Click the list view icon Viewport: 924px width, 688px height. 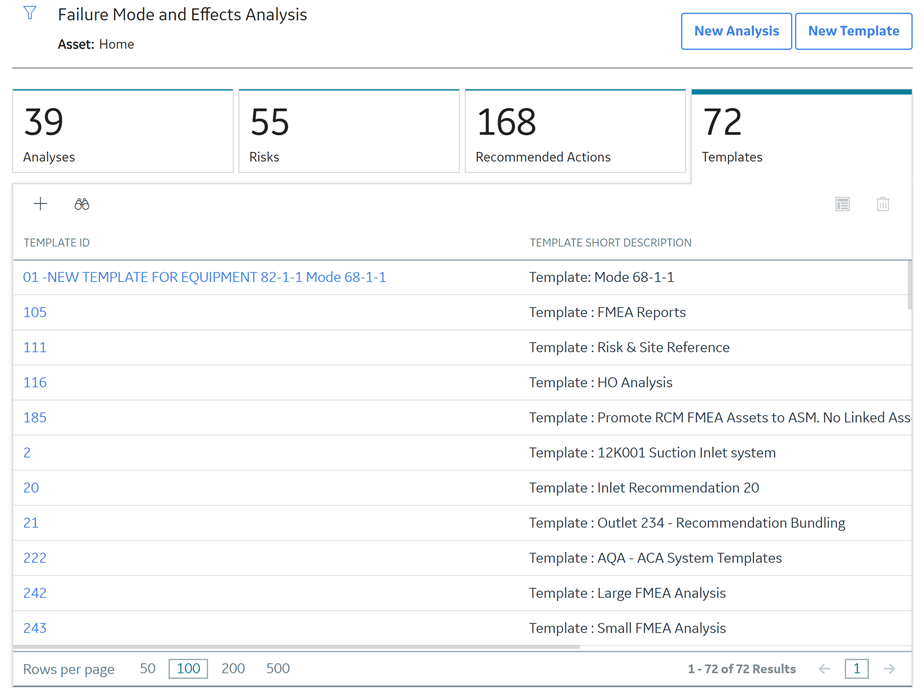(843, 204)
